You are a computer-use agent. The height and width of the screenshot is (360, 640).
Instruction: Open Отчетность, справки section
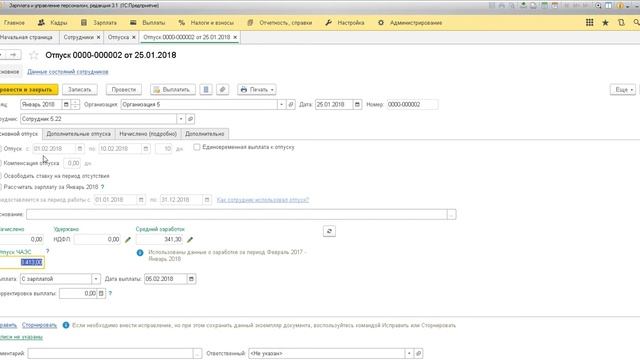280,23
